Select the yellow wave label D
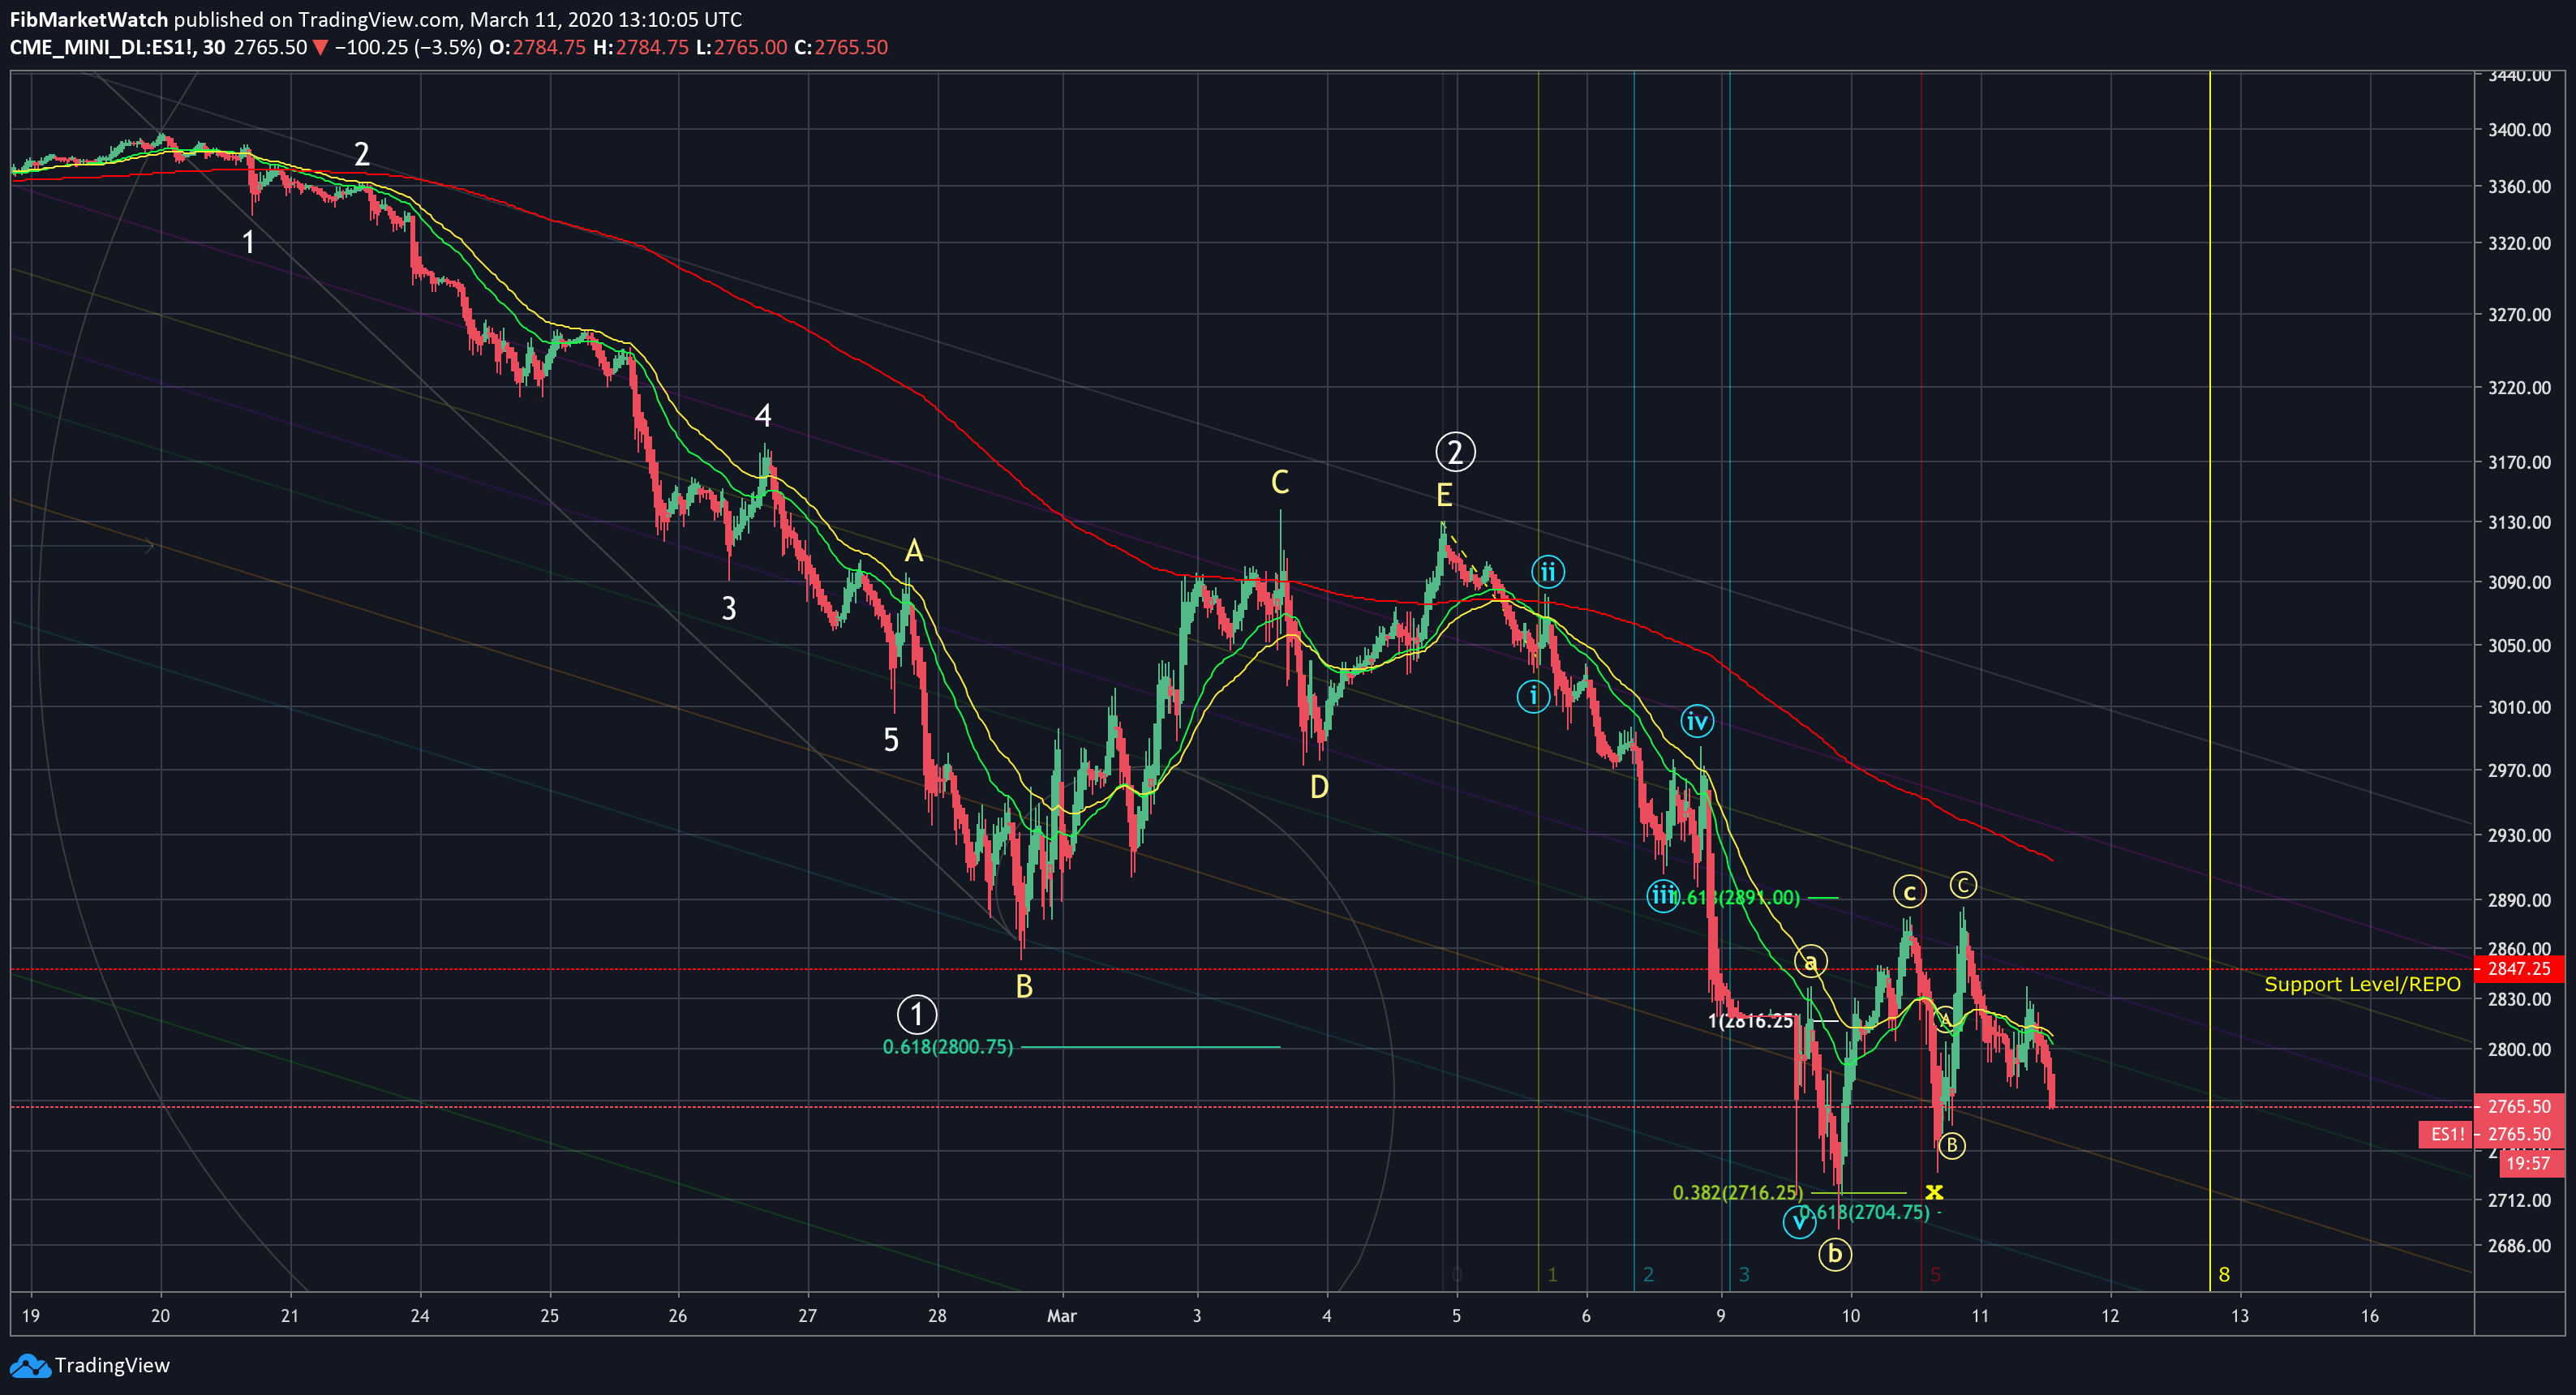This screenshot has width=2576, height=1395. tap(1319, 788)
